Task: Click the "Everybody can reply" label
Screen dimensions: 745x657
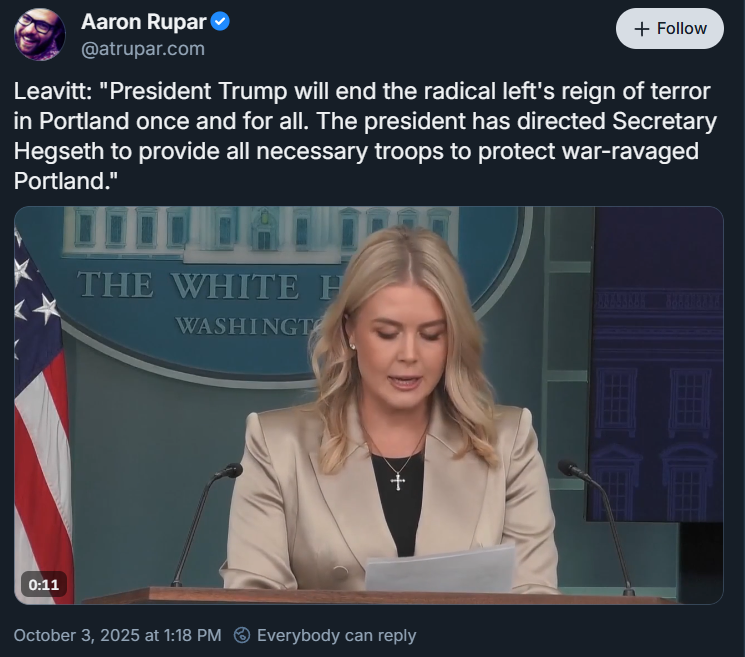Action: [336, 635]
